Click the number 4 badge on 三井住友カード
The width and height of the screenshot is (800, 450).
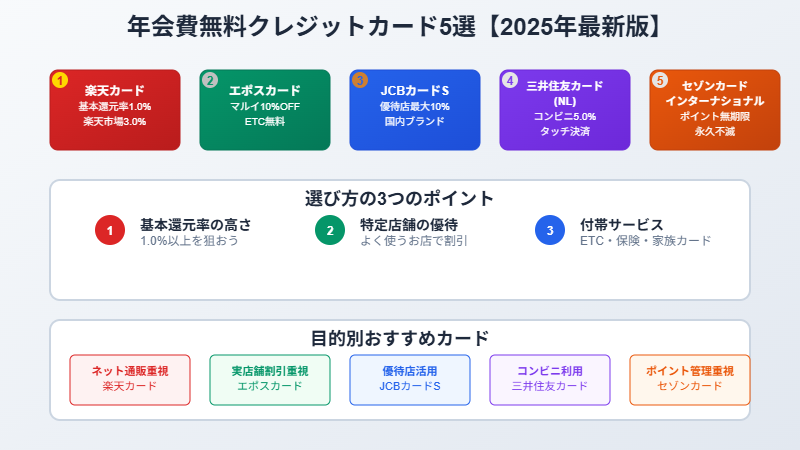(510, 80)
